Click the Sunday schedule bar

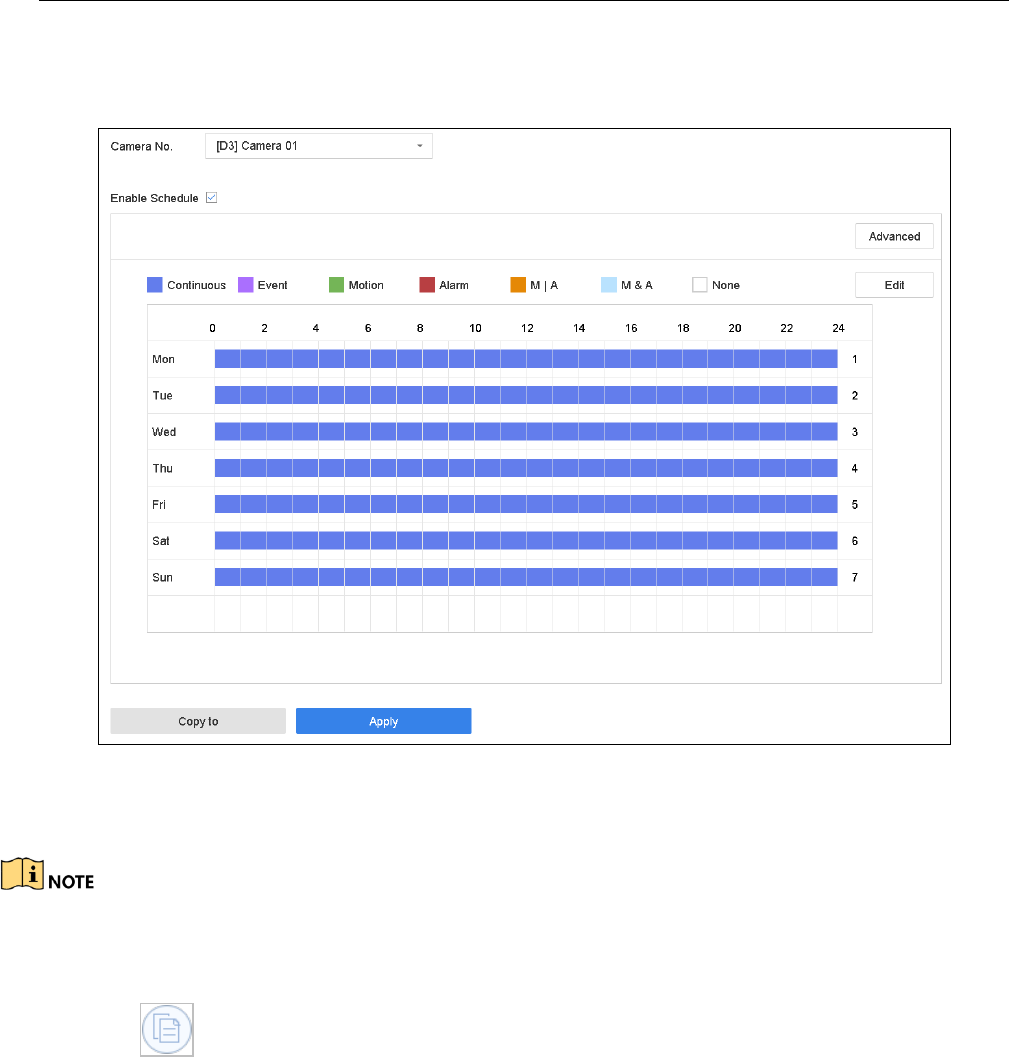tap(525, 577)
